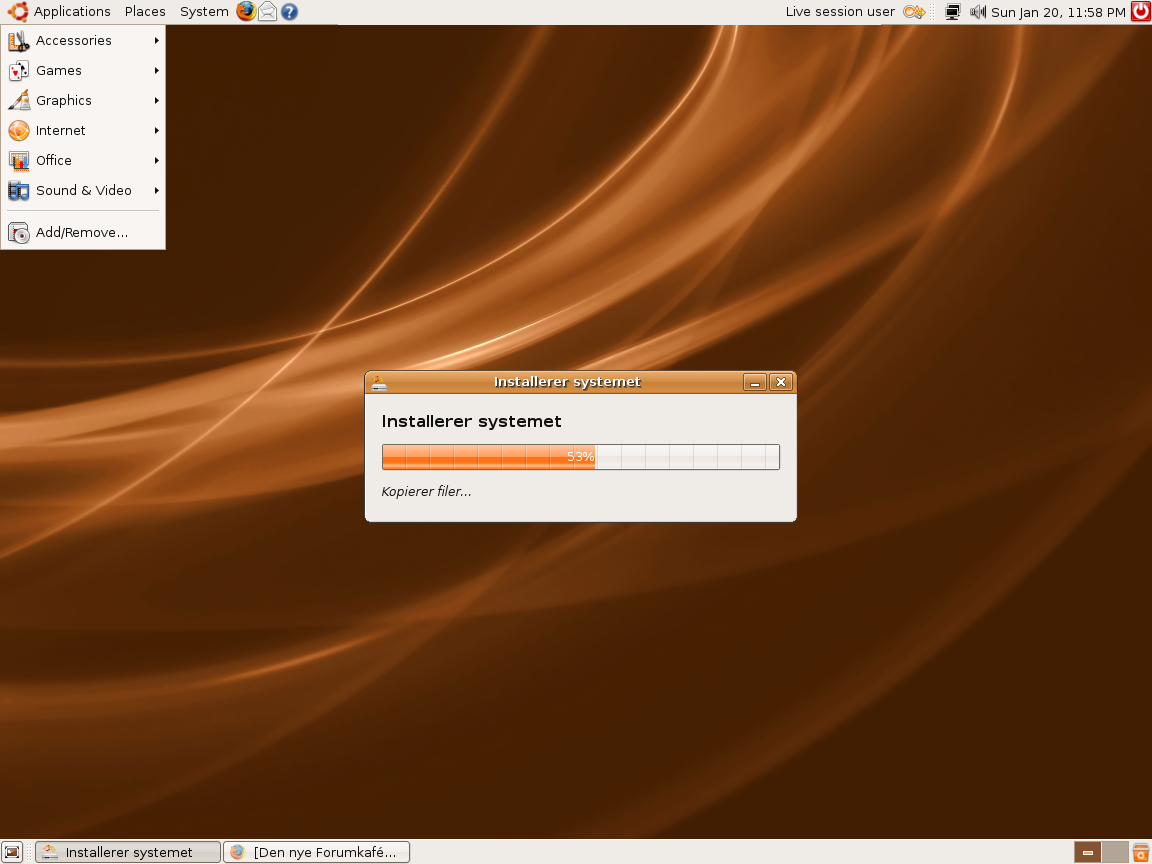This screenshot has width=1152, height=864.
Task: Minimize the Installerer systemet dialog
Action: pos(755,382)
